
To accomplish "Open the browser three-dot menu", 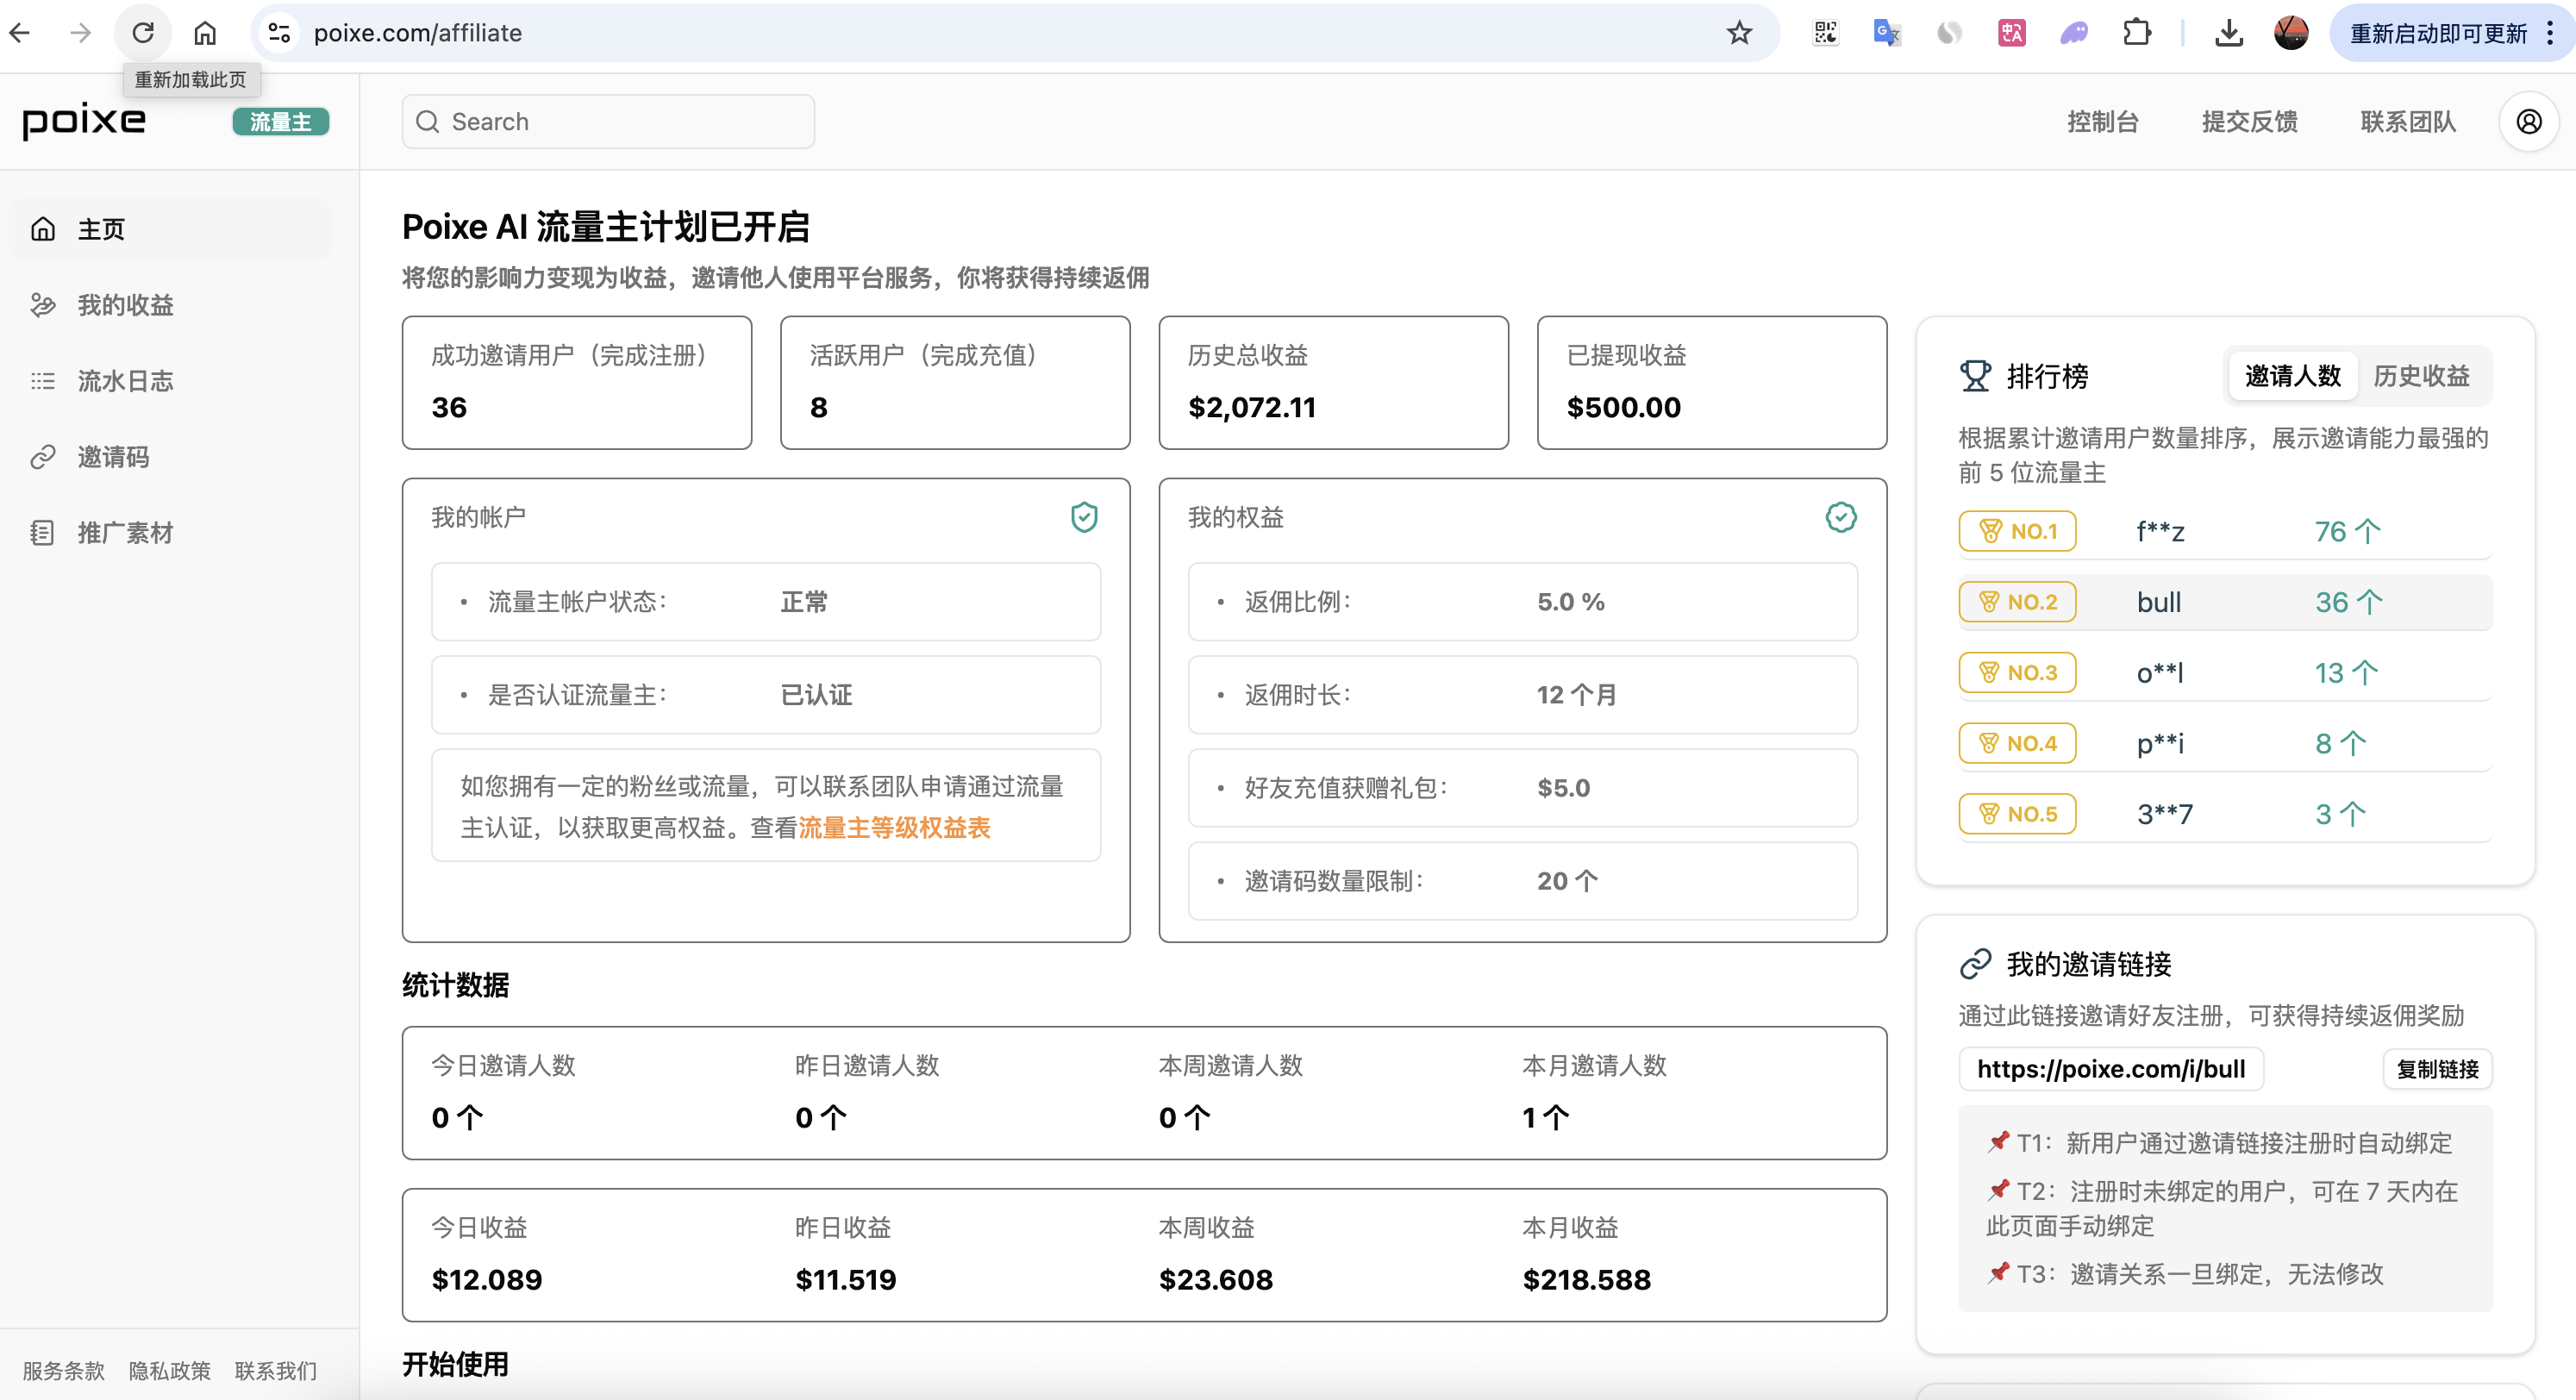I will [x=2549, y=33].
